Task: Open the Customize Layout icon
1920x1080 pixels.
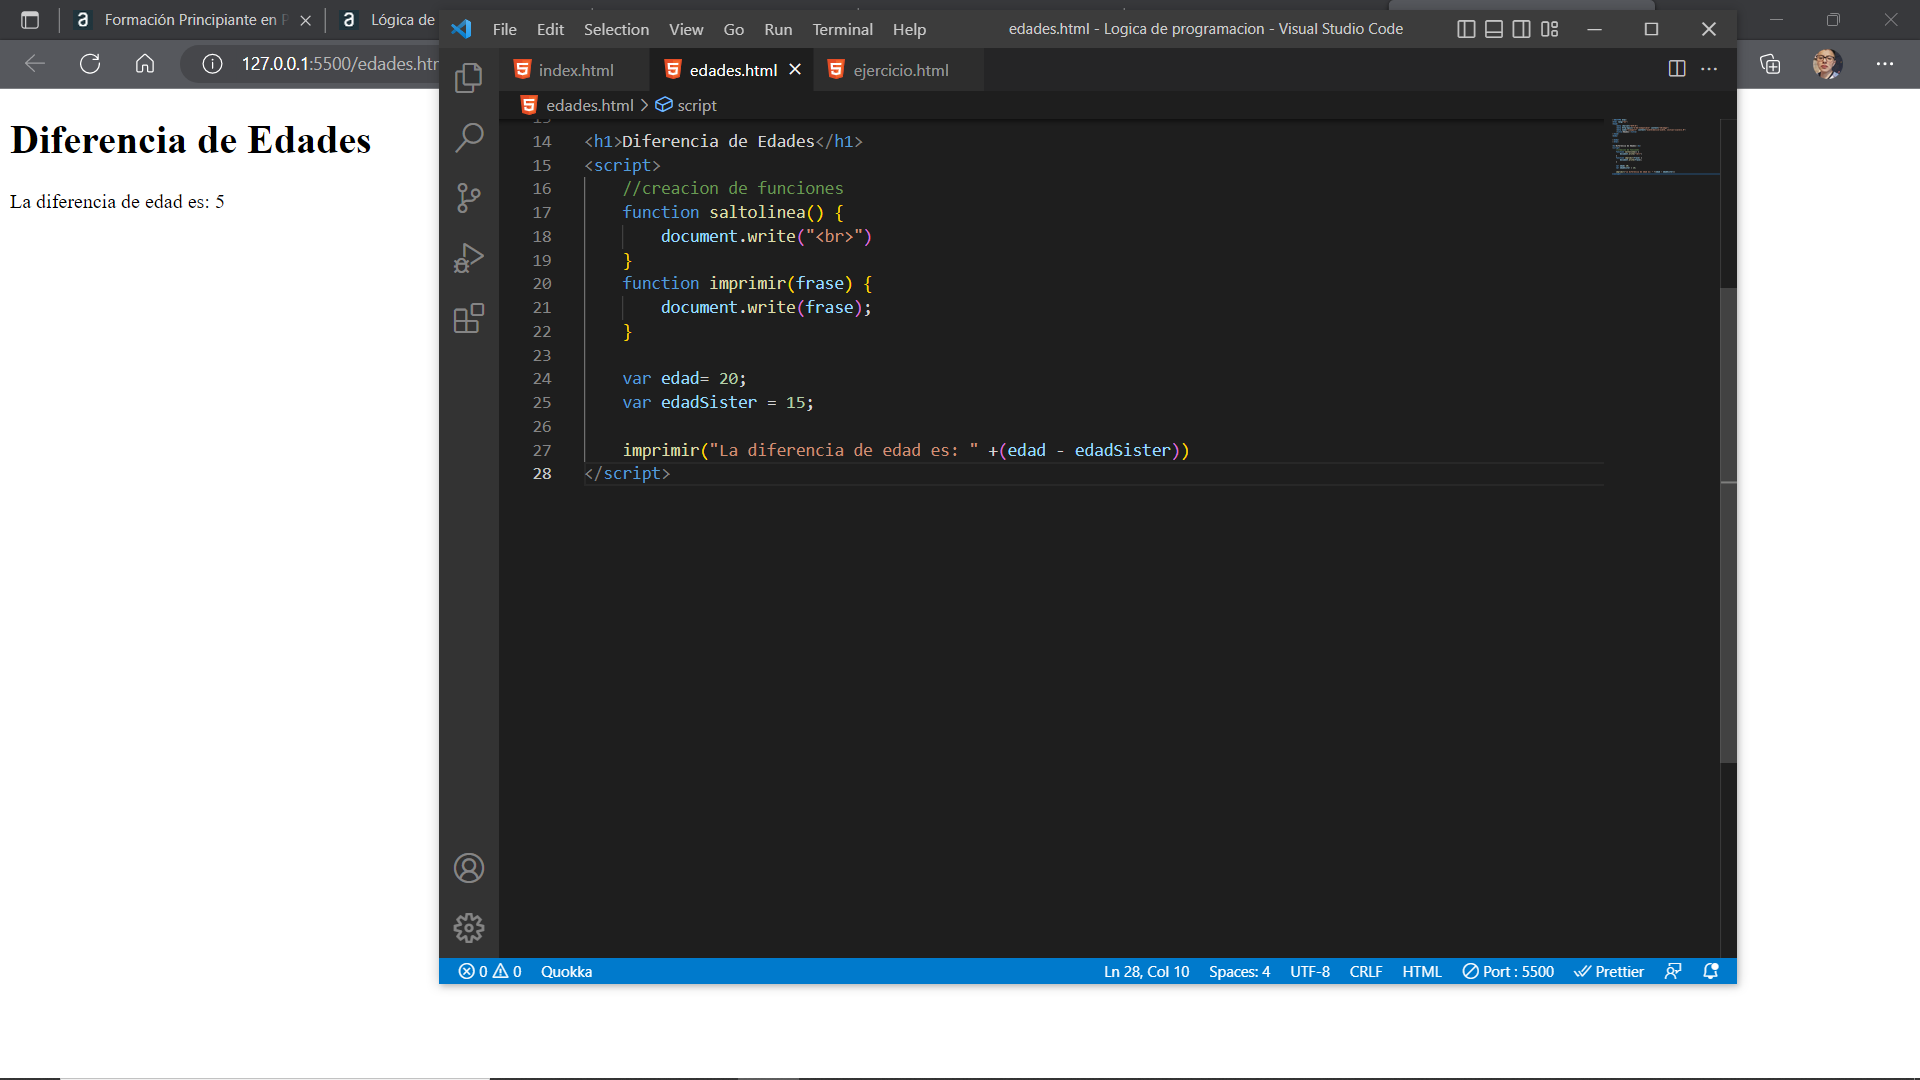Action: pyautogui.click(x=1549, y=29)
